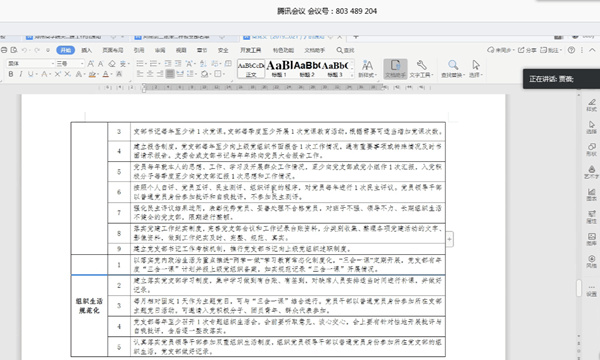Switch to the 页面布局 Page Layout tab
The height and width of the screenshot is (360, 600).
112,50
